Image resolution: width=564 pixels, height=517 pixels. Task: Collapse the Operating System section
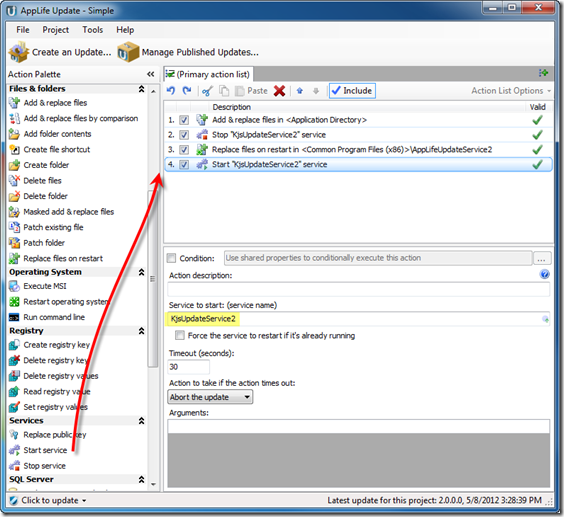pos(142,272)
